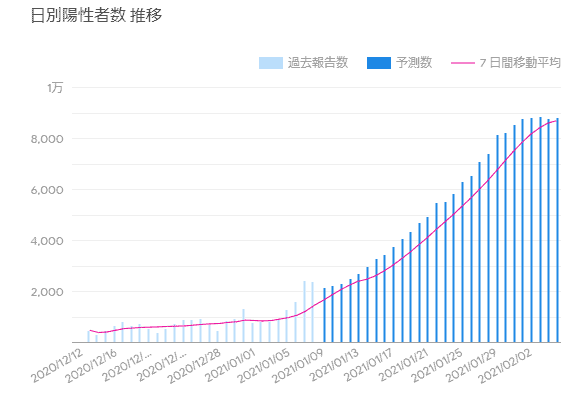578x398 pixels.
Task: Click the 2021/01/09 x-axis date label
Action: [x=298, y=366]
